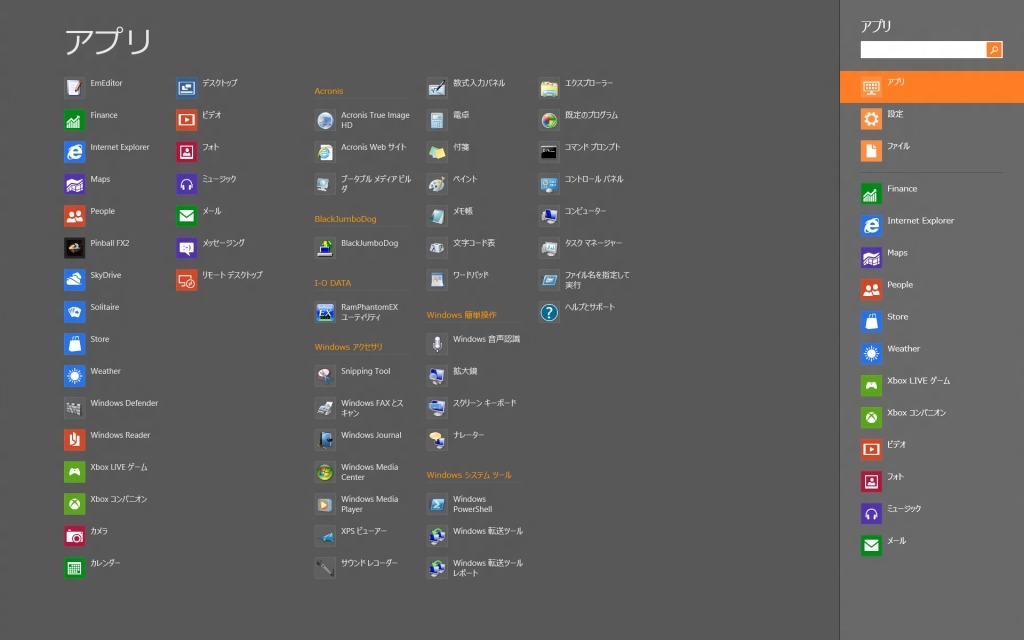The width and height of the screenshot is (1024, 640).
Task: Open the SkyDrive app
Action: (x=74, y=280)
